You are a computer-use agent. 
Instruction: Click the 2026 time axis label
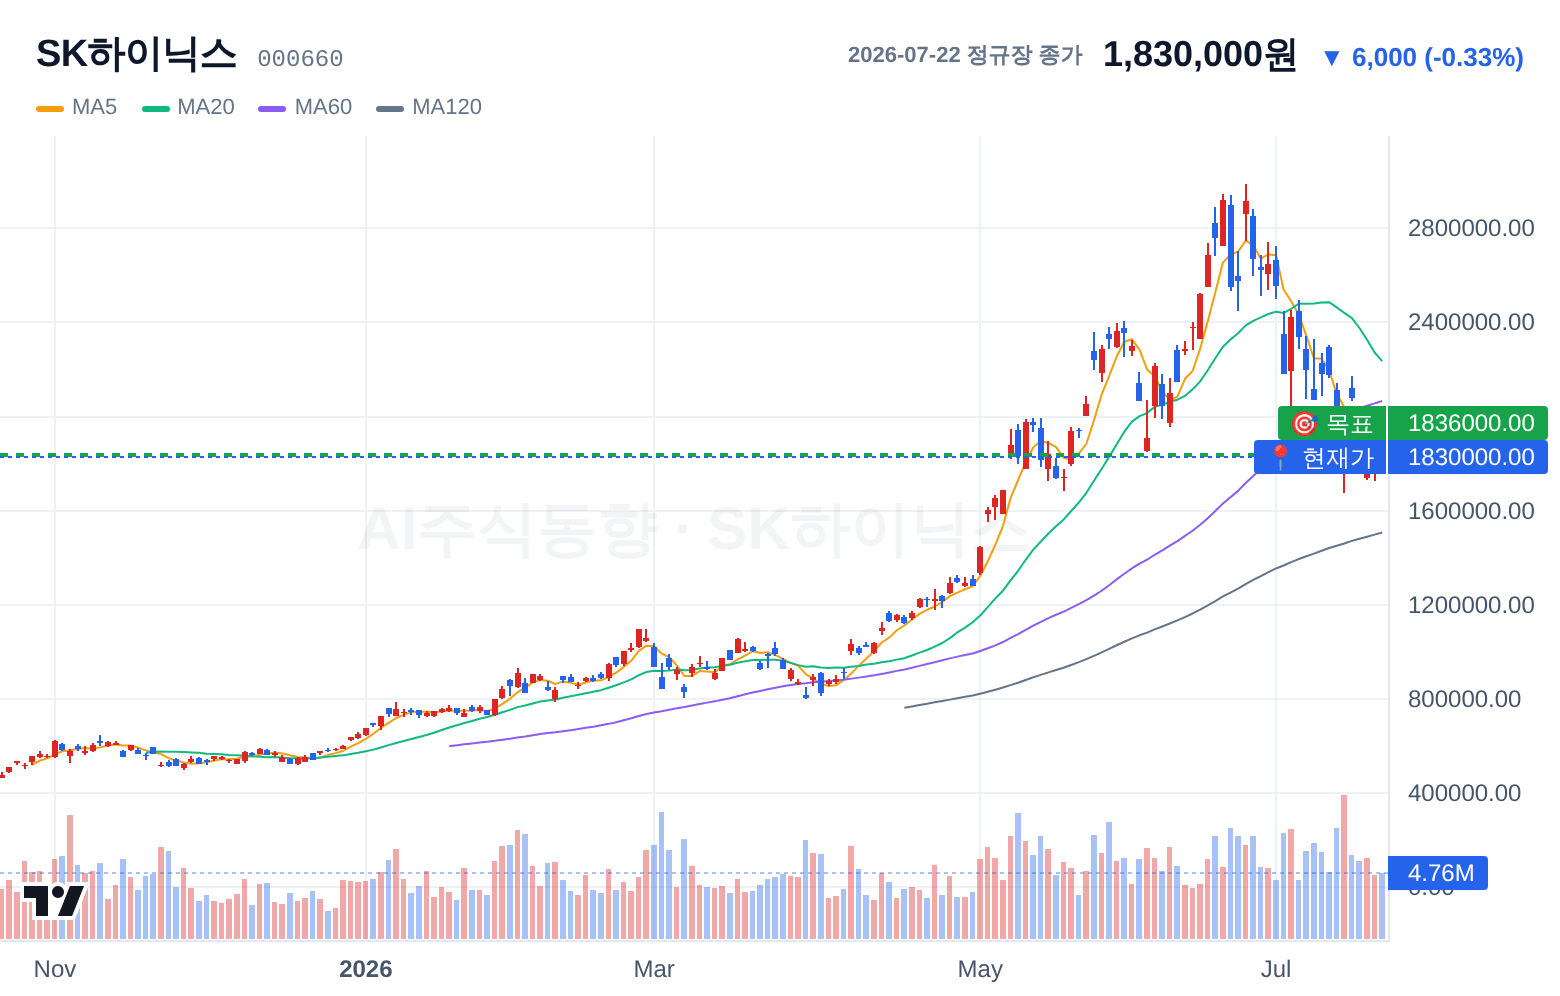[366, 969]
